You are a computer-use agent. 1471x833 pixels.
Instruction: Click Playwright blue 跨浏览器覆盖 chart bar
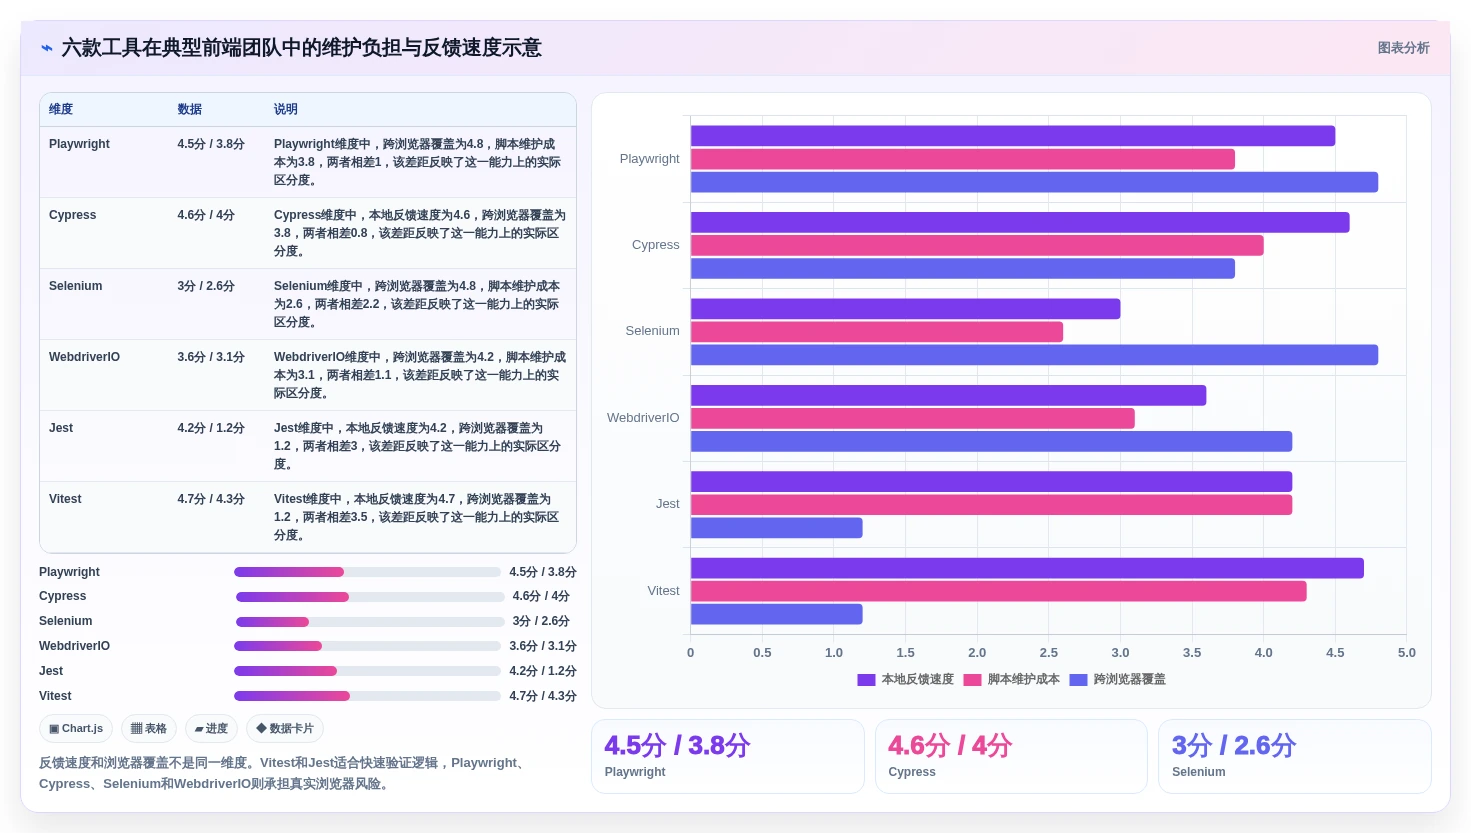point(1034,182)
